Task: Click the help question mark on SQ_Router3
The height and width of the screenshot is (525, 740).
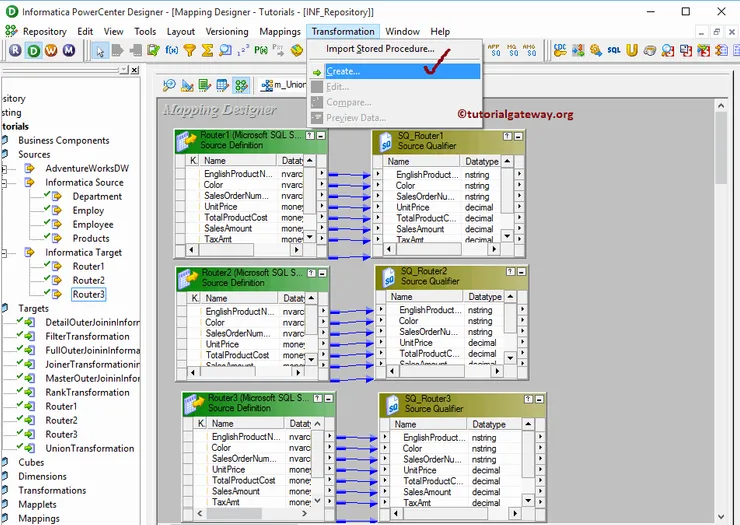Action: click(x=529, y=400)
